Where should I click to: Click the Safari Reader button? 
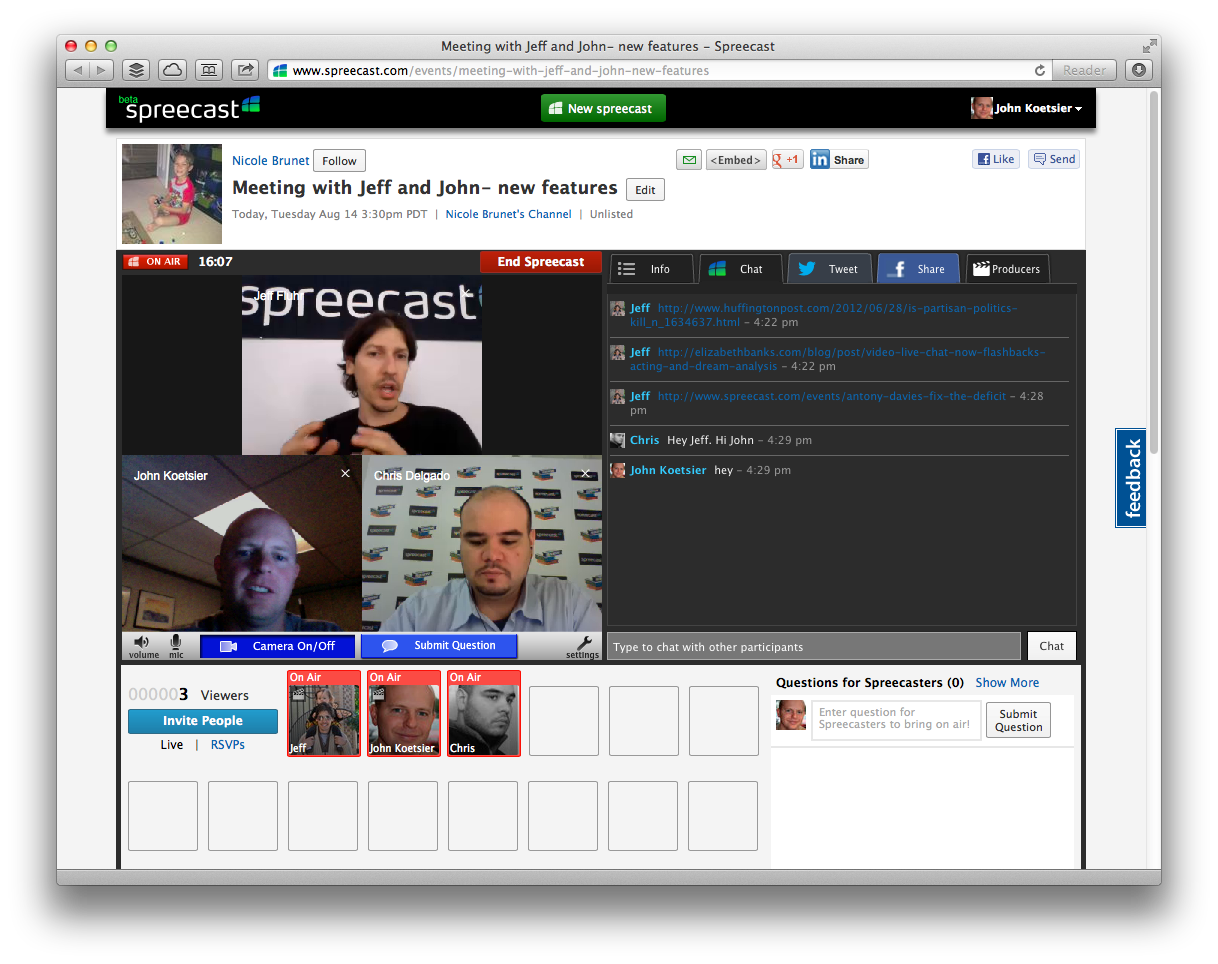(x=1085, y=71)
